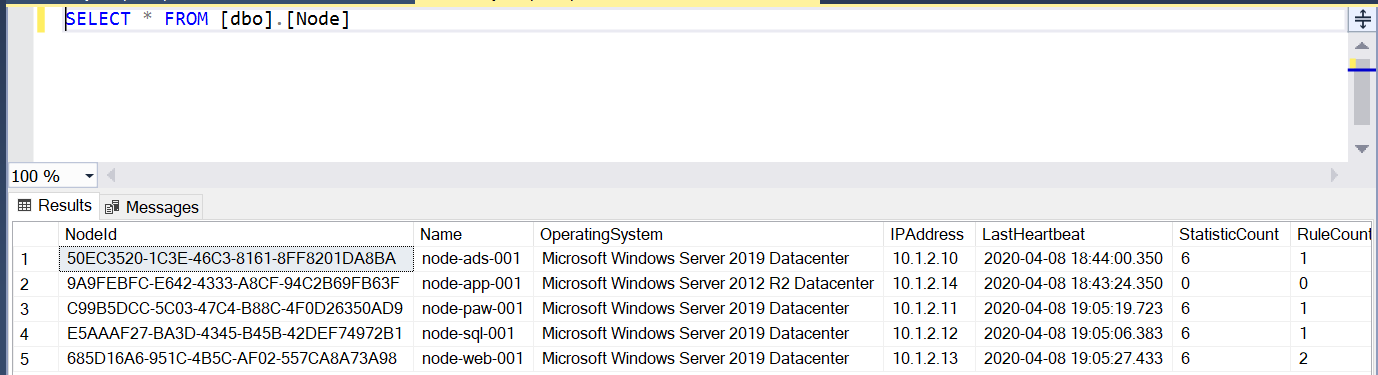
Task: Select the OperatingSystem column header
Action: [x=709, y=234]
